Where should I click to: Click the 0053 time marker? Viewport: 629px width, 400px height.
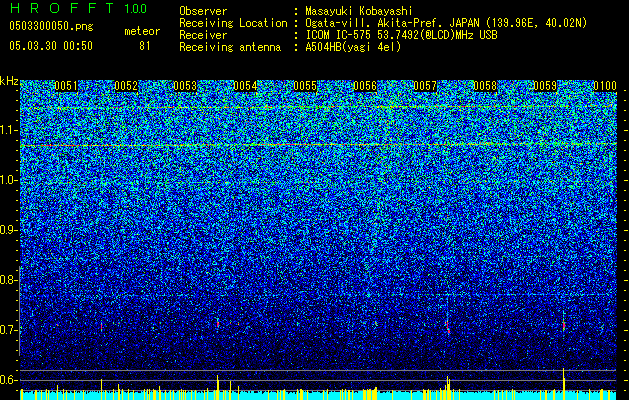185,86
